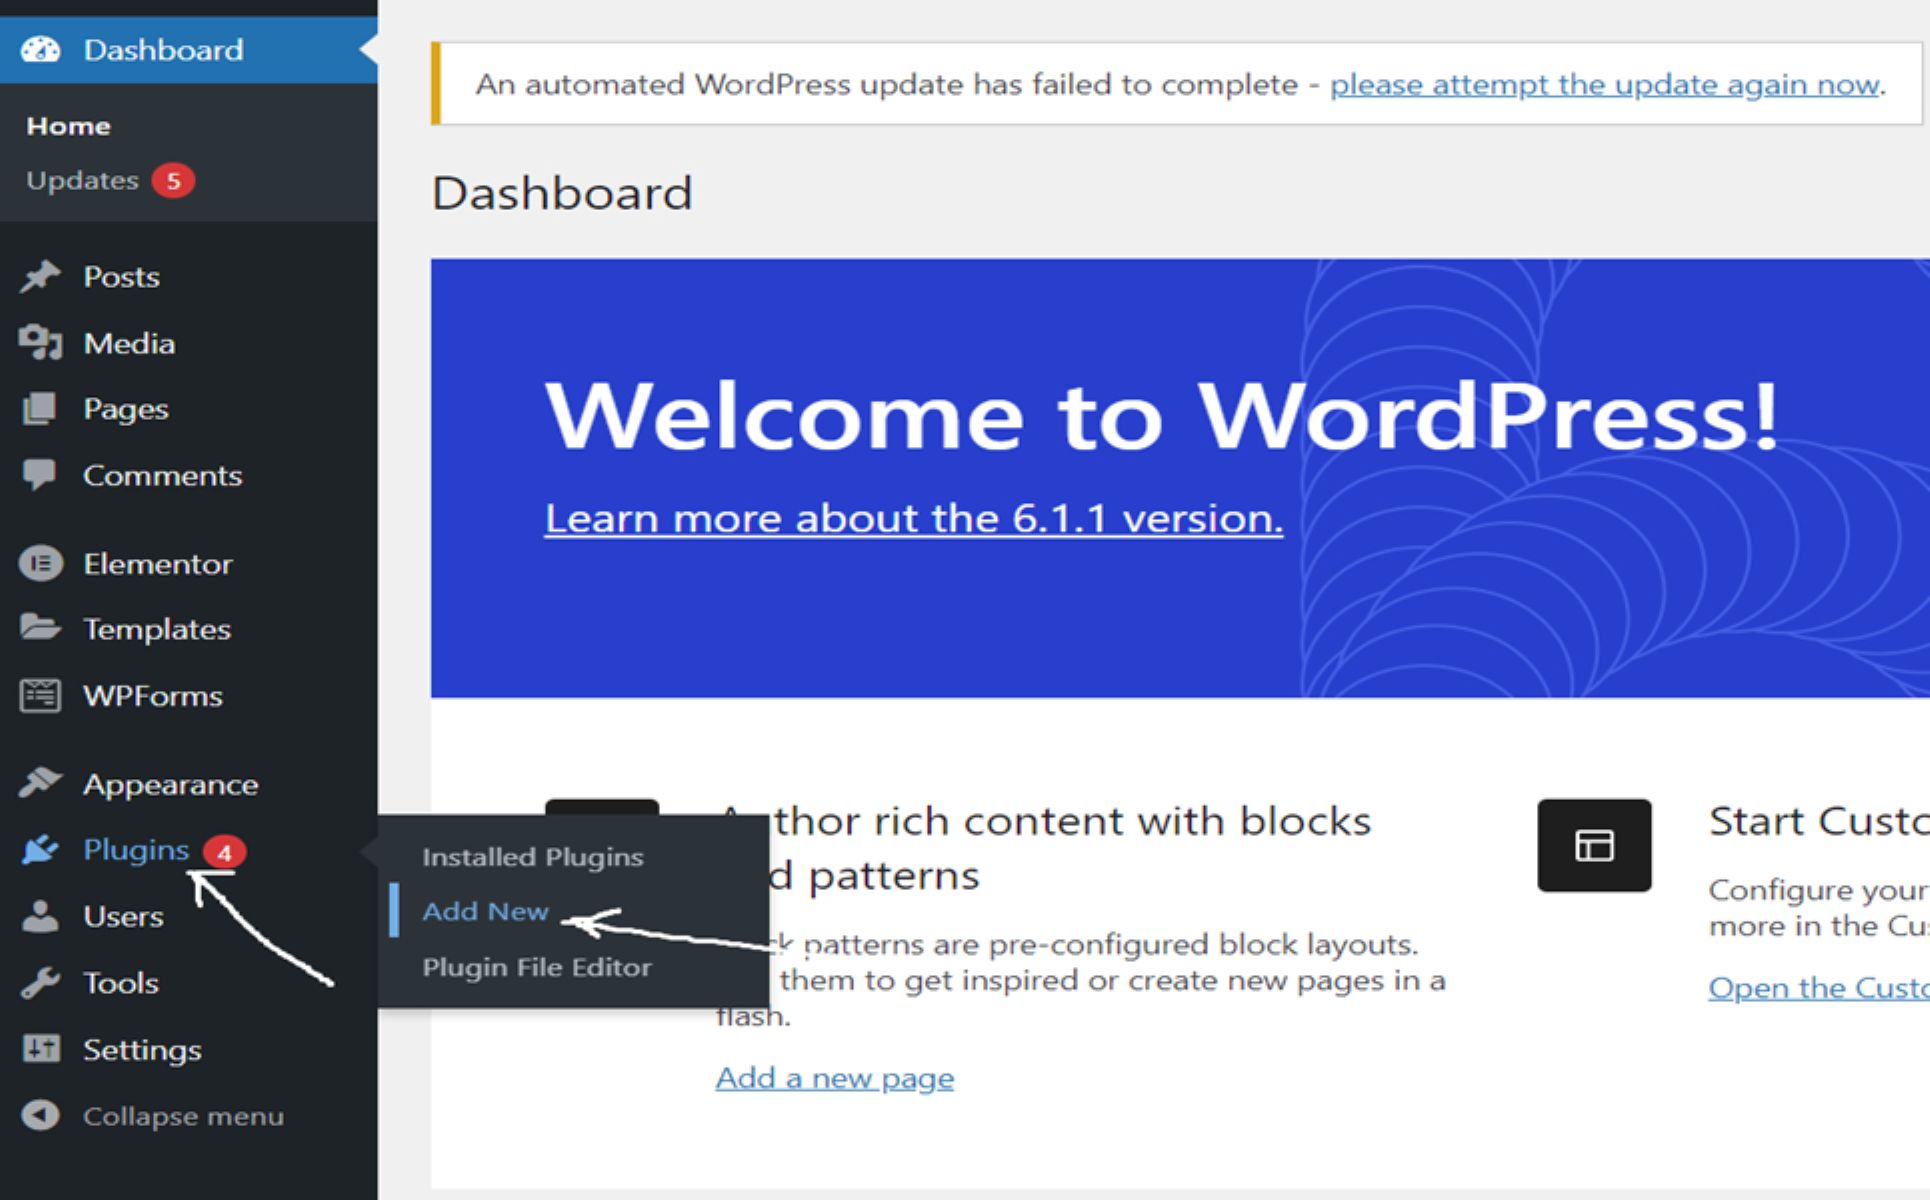This screenshot has height=1200, width=1930.
Task: Click the Posts pushpin icon
Action: pos(40,276)
